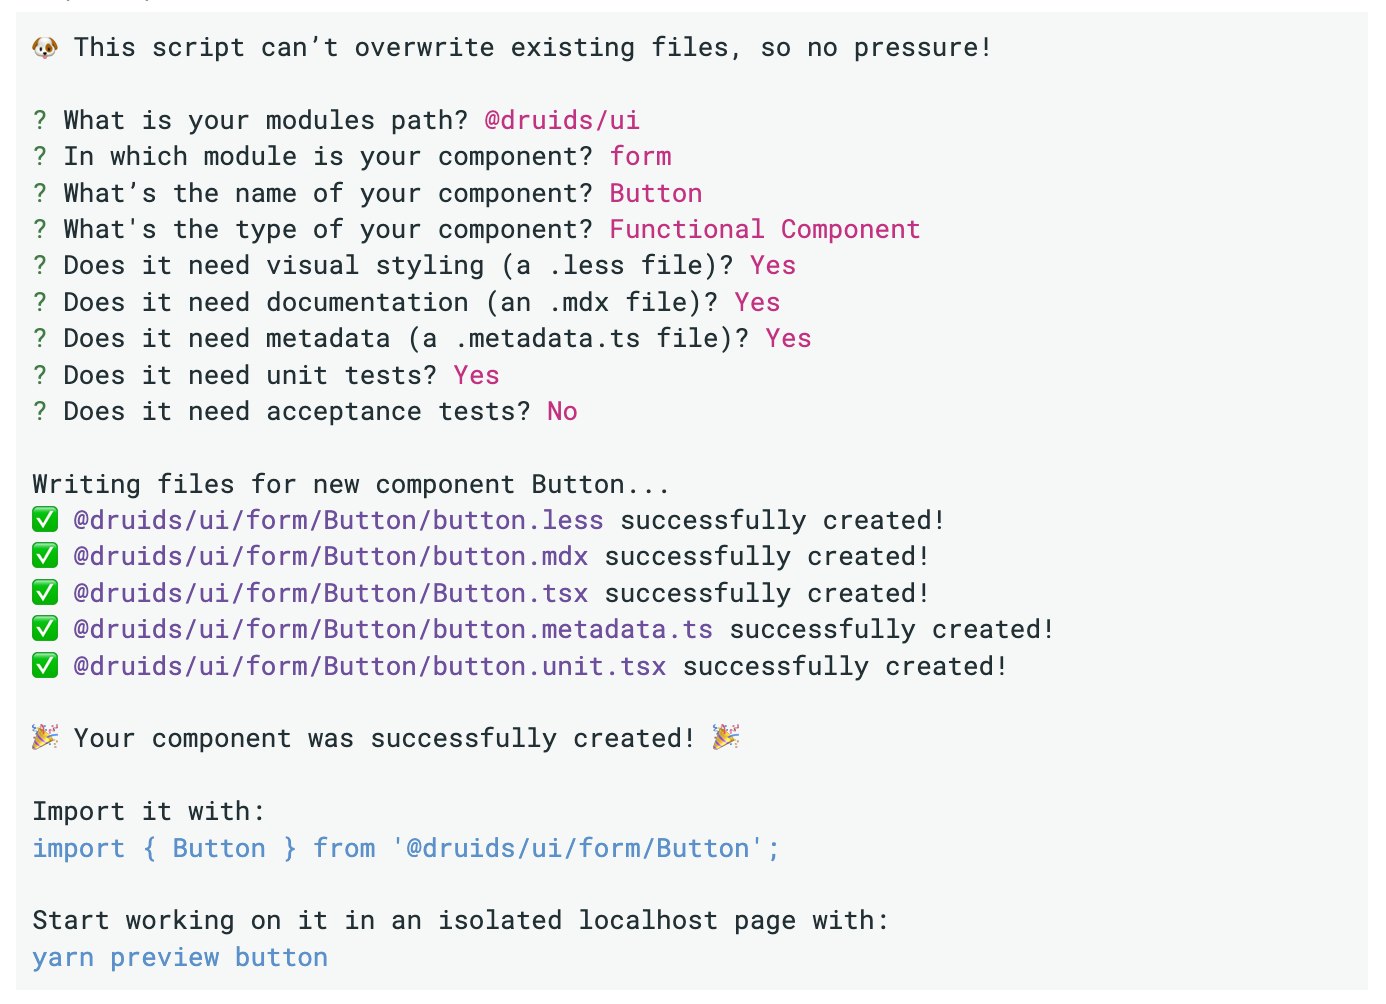Open the @druids/ui/form/Button/Button.tsx file path
1386x1004 pixels.
(x=330, y=593)
